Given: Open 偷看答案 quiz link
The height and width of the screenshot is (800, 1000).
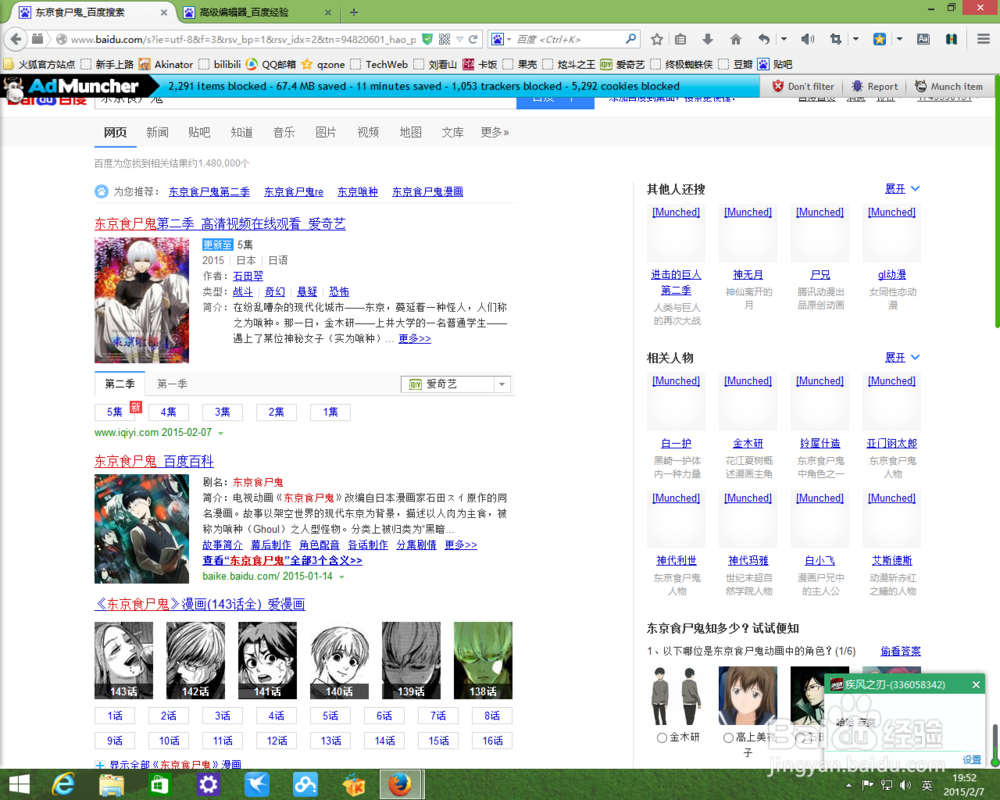Looking at the screenshot, I should point(901,651).
